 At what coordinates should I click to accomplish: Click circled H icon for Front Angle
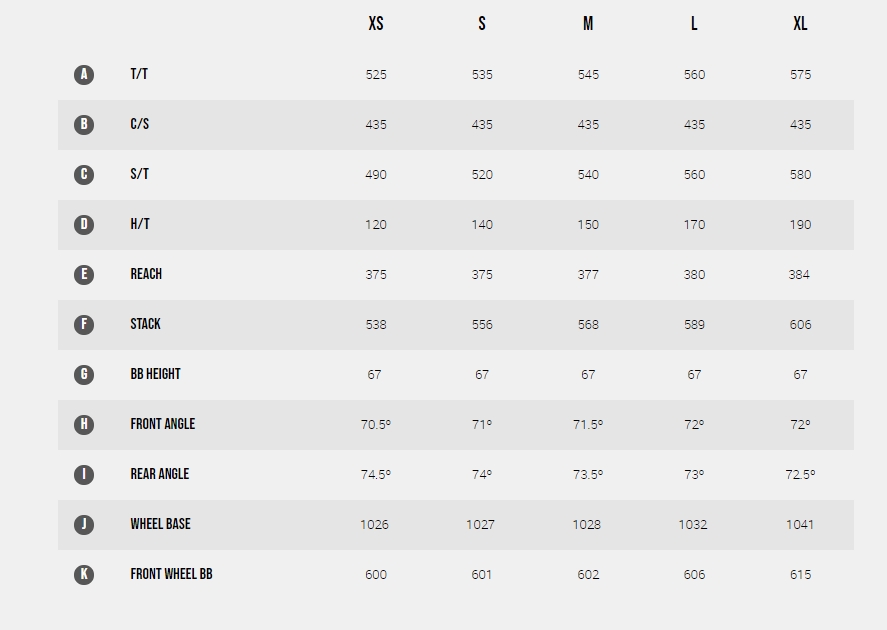click(x=84, y=425)
